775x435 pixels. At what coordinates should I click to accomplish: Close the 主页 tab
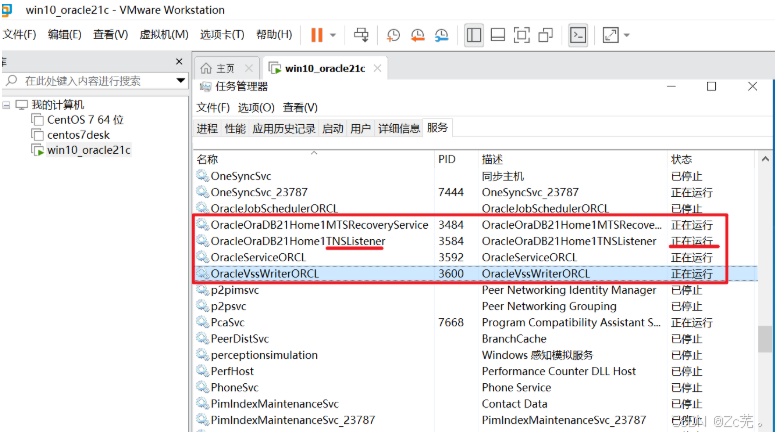pyautogui.click(x=249, y=68)
